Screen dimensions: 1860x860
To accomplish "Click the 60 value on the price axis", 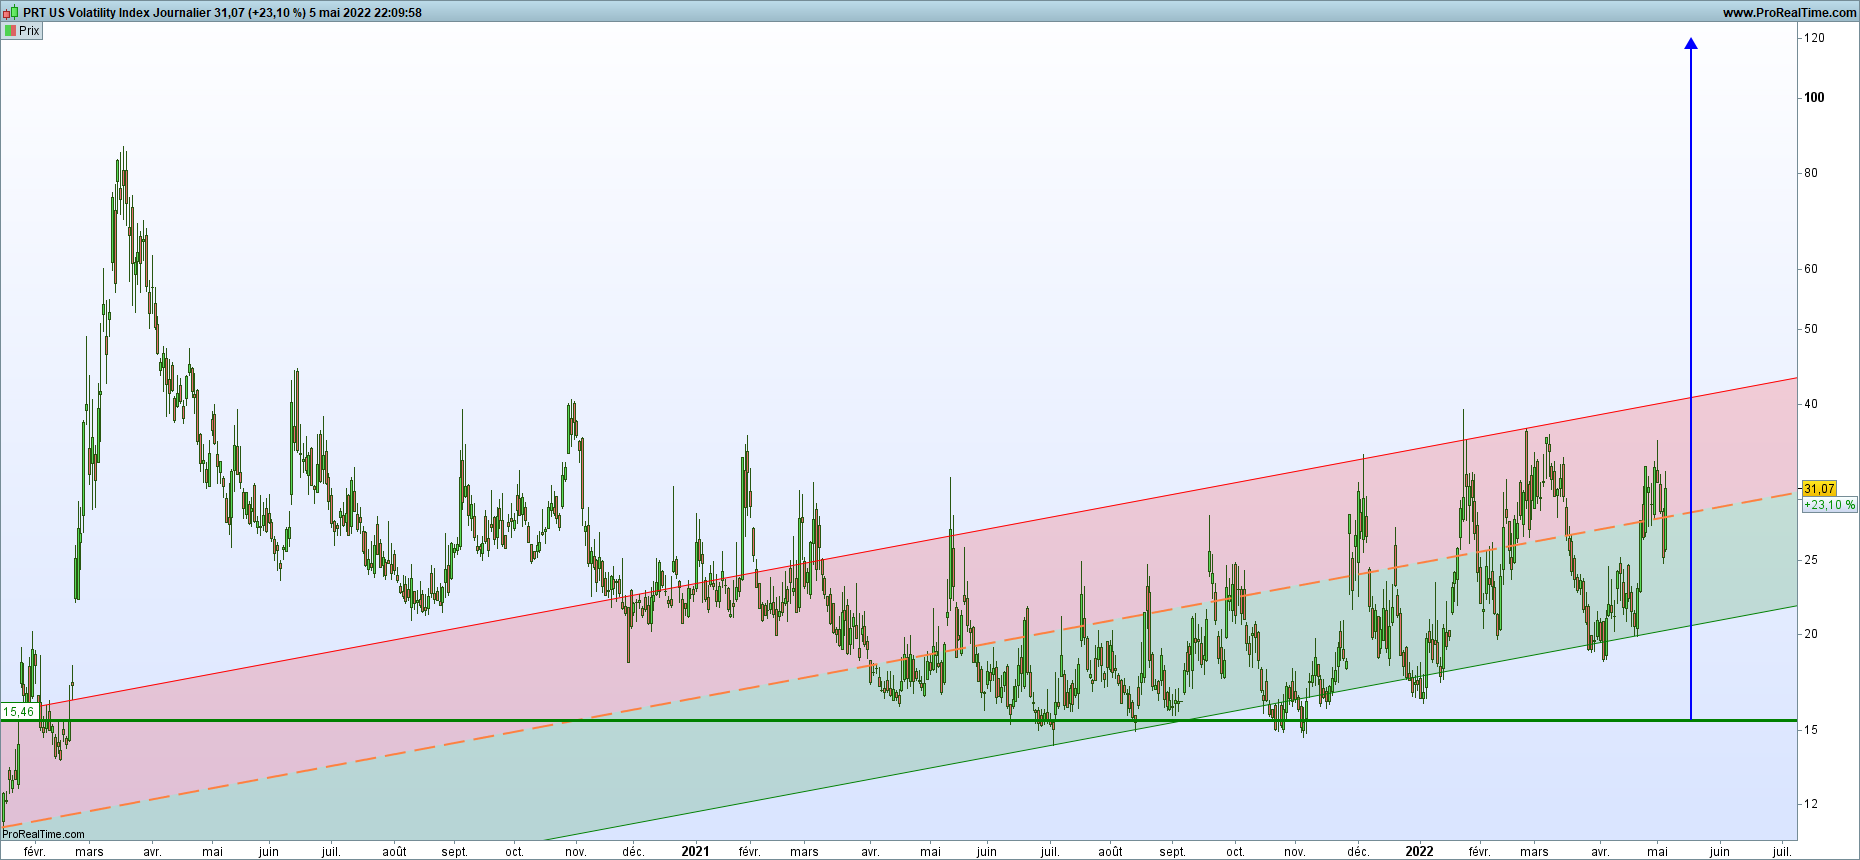I will click(1811, 269).
